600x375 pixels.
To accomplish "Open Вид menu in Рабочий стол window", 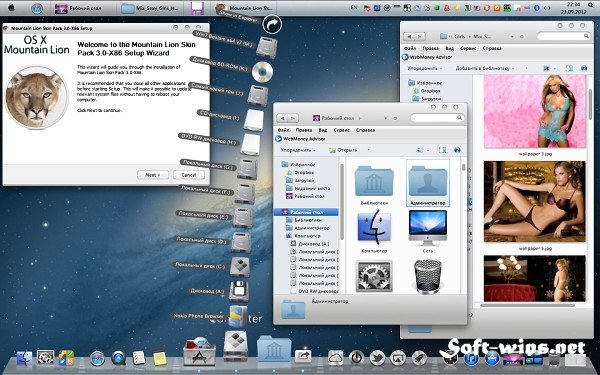I will [x=323, y=130].
